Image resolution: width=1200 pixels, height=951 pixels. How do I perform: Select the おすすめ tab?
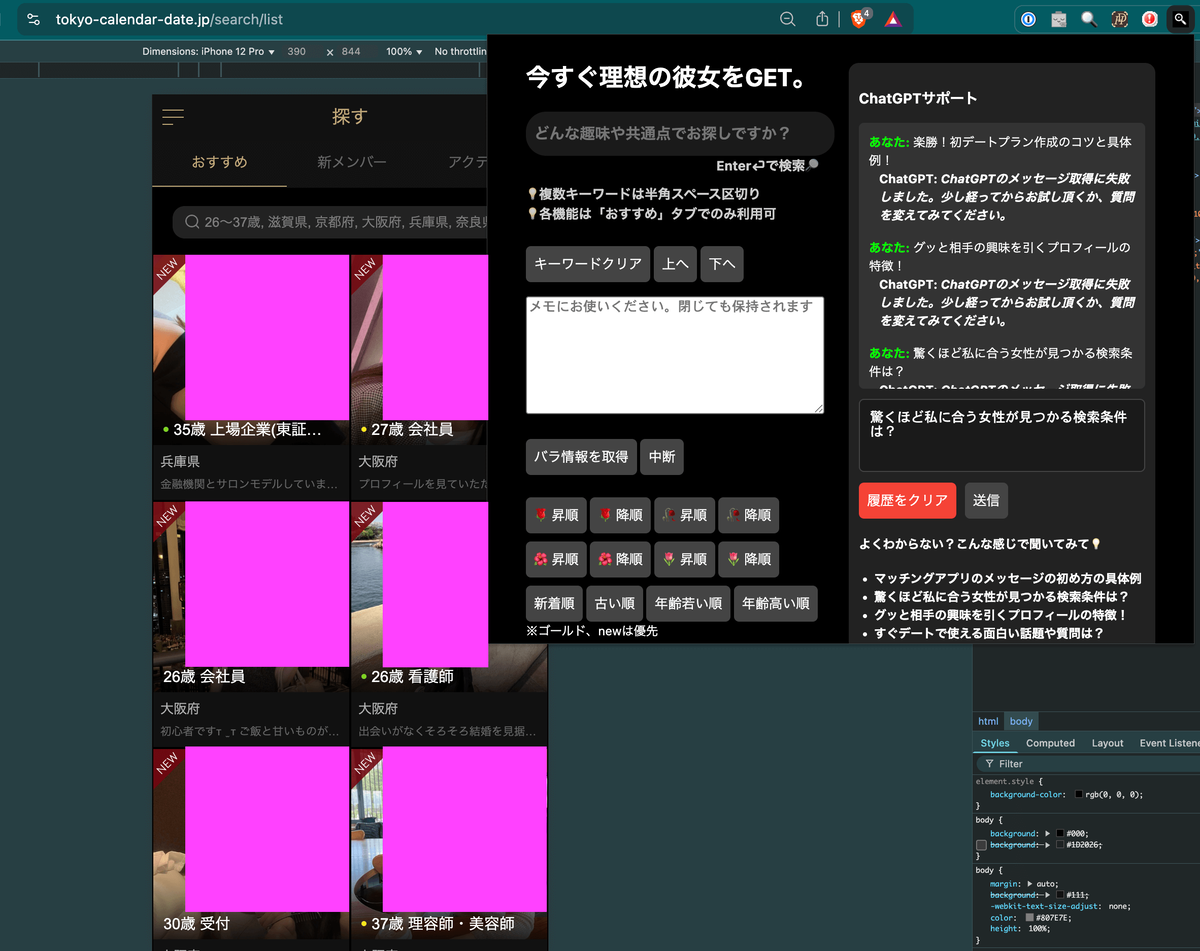point(220,162)
